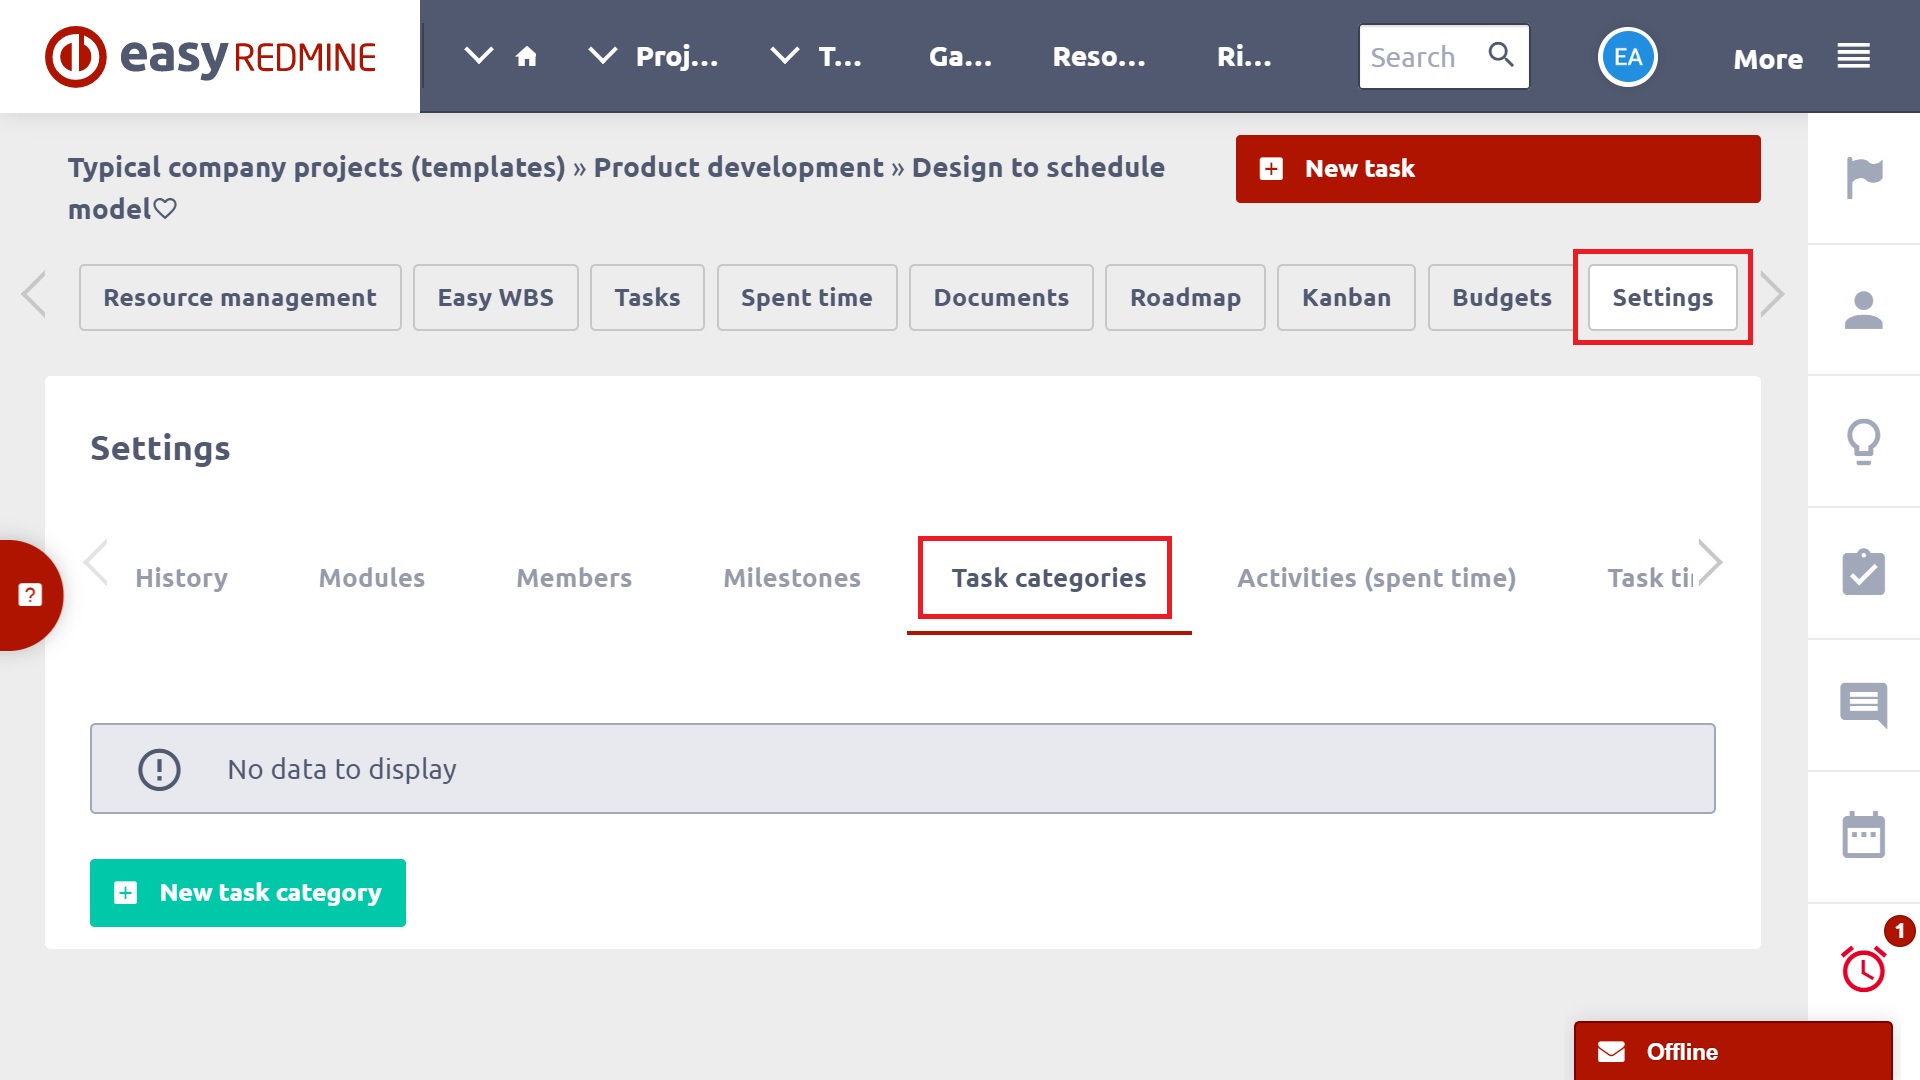This screenshot has height=1080, width=1920.
Task: Expand the Tasks dropdown chevron
Action: pos(785,56)
